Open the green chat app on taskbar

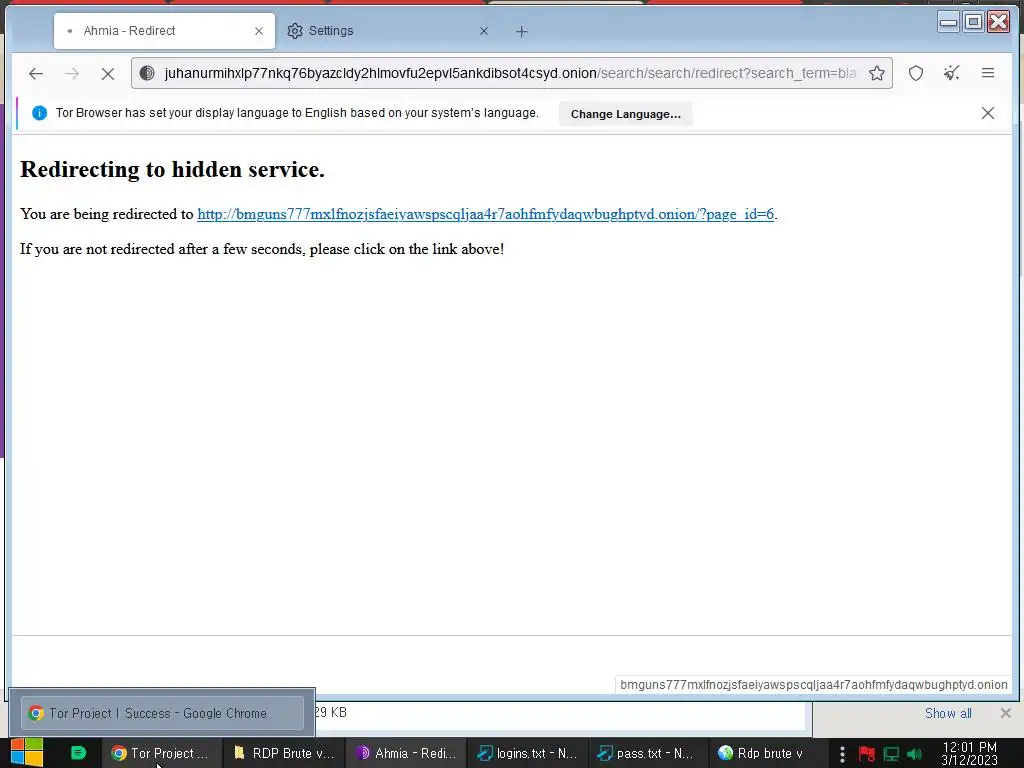[x=78, y=753]
